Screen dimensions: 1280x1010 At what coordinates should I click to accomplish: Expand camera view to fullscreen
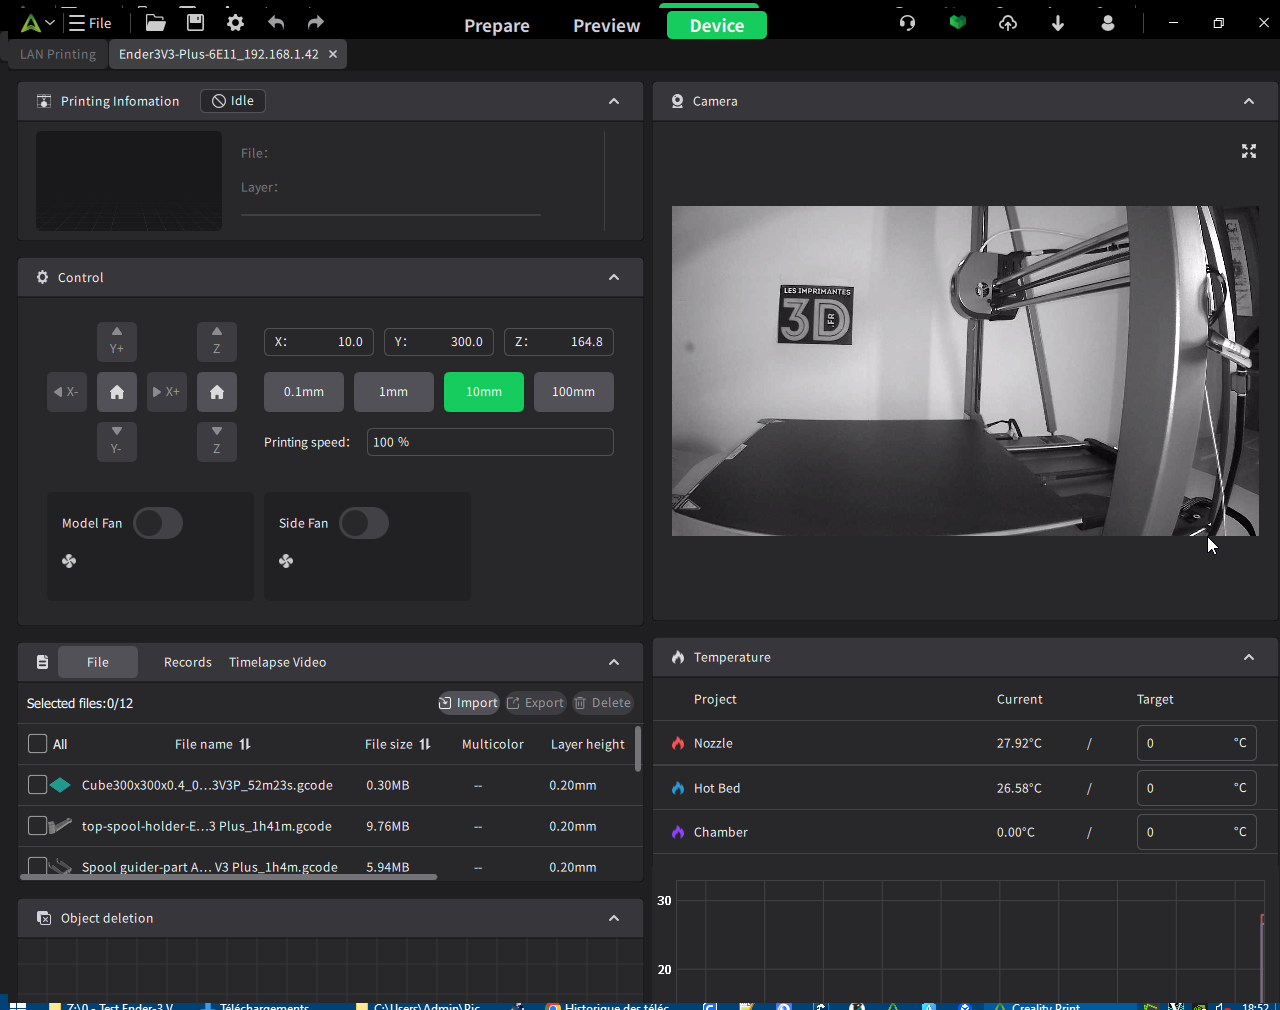pyautogui.click(x=1248, y=151)
